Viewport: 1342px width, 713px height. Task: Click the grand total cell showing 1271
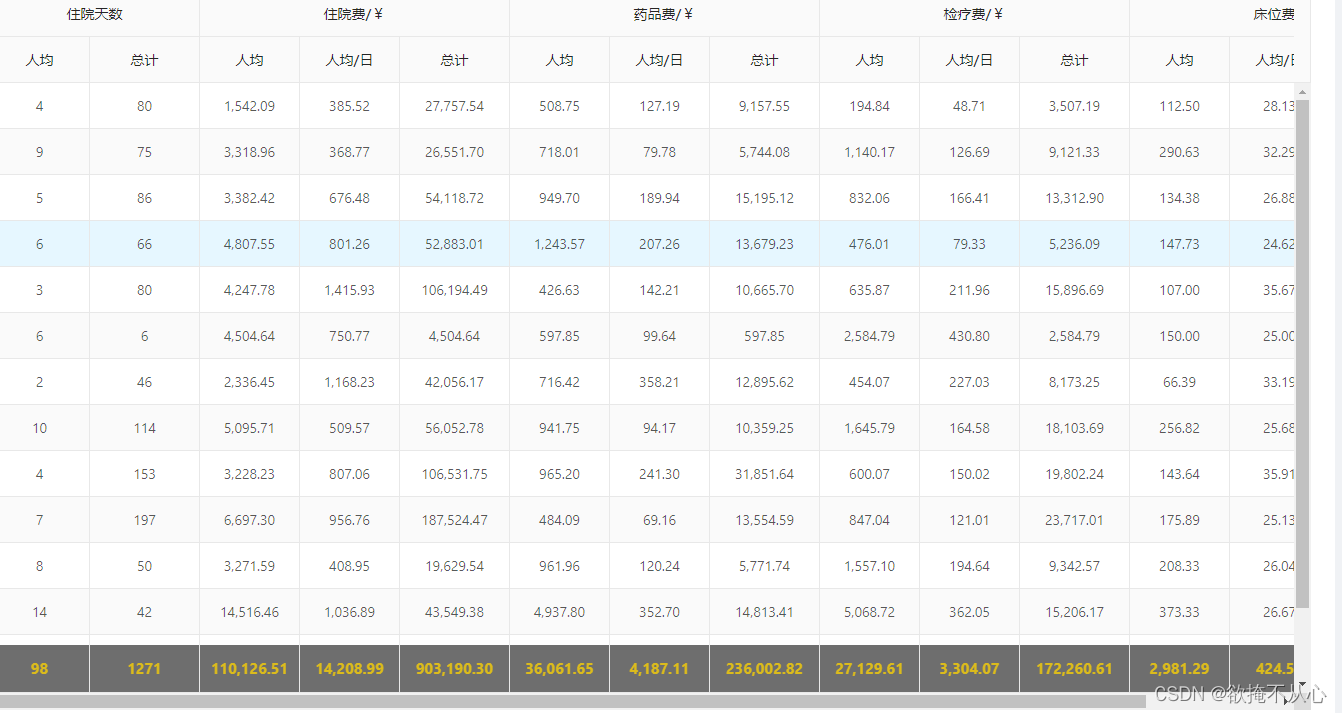(144, 668)
